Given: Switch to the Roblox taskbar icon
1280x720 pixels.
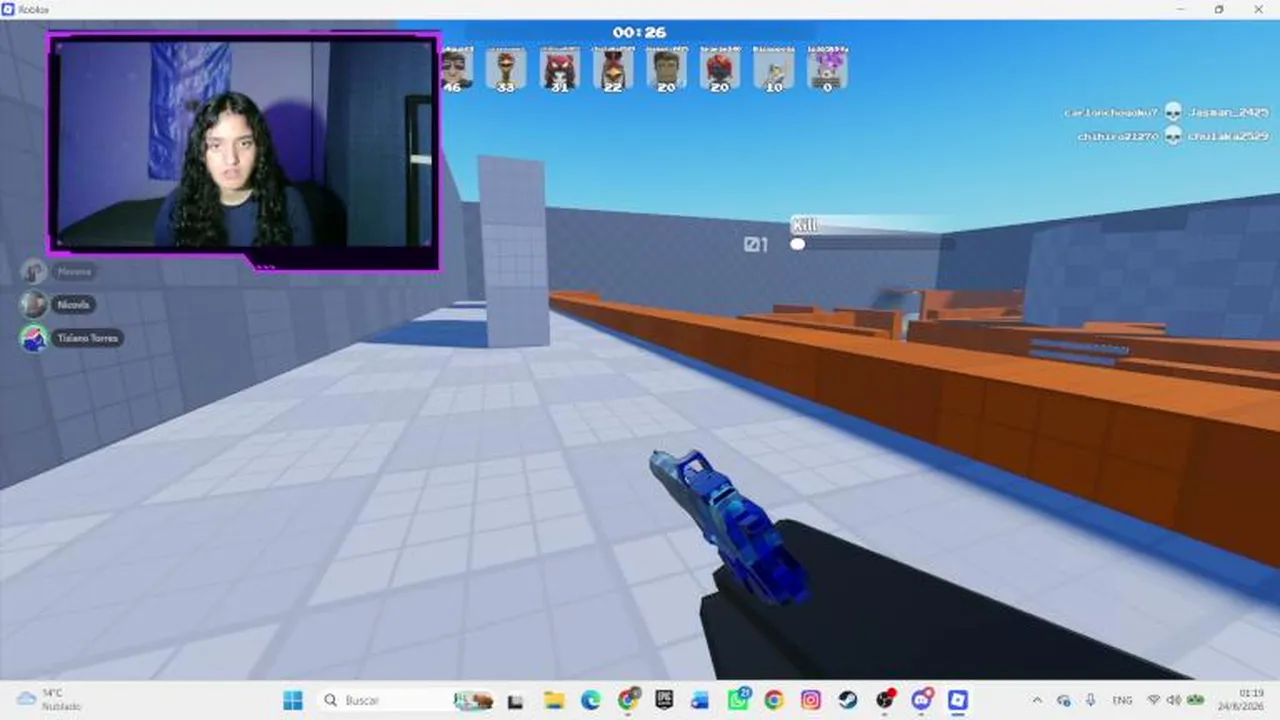Looking at the screenshot, I should click(958, 700).
